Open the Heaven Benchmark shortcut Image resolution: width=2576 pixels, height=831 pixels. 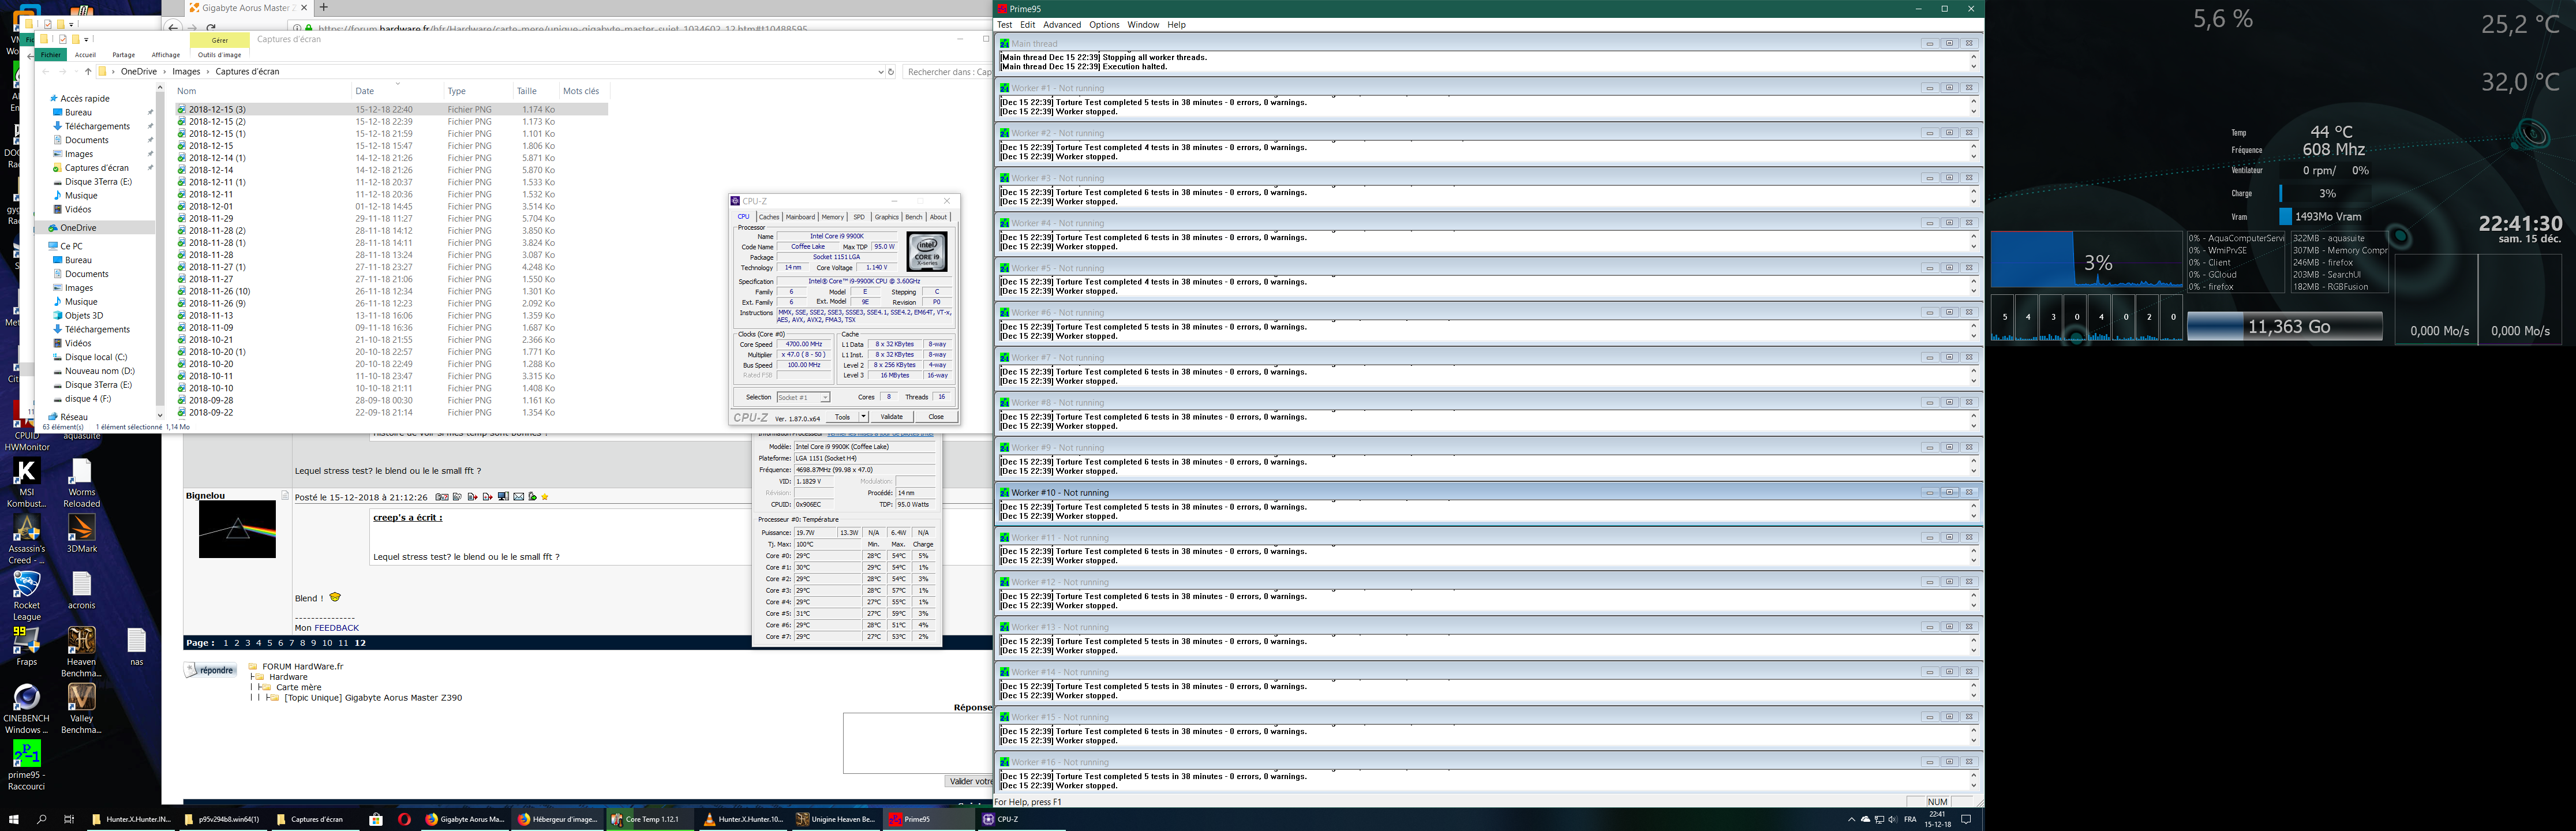[81, 640]
